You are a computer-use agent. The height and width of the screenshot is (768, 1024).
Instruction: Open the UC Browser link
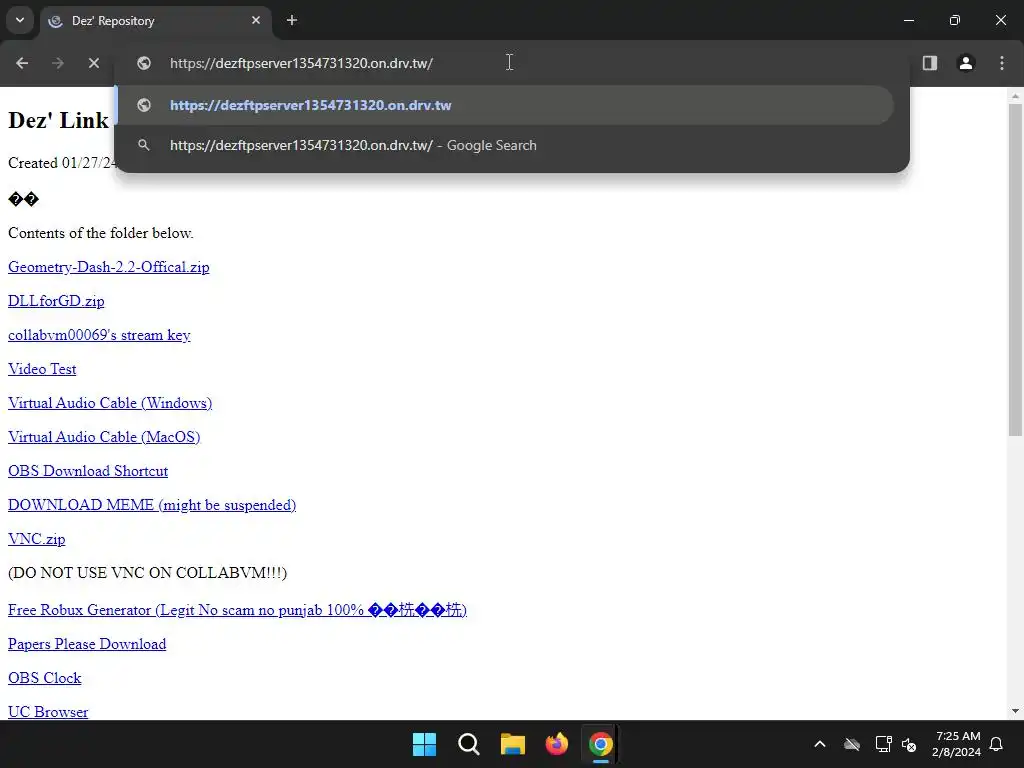(x=48, y=712)
